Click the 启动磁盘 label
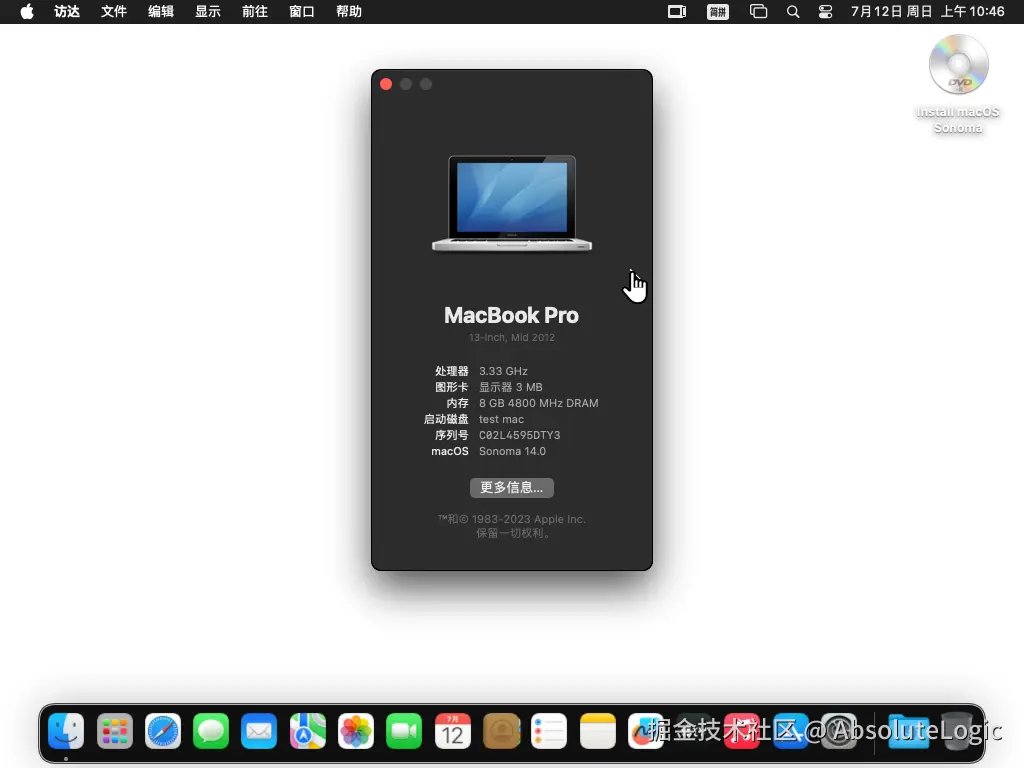Image resolution: width=1024 pixels, height=768 pixels. point(446,419)
